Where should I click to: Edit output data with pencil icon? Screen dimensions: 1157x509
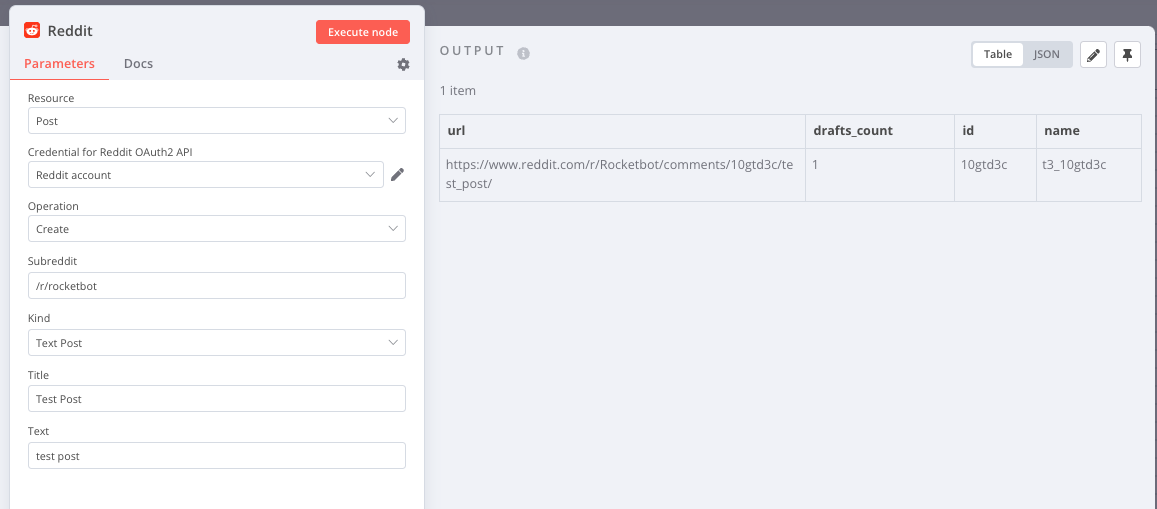(1095, 55)
